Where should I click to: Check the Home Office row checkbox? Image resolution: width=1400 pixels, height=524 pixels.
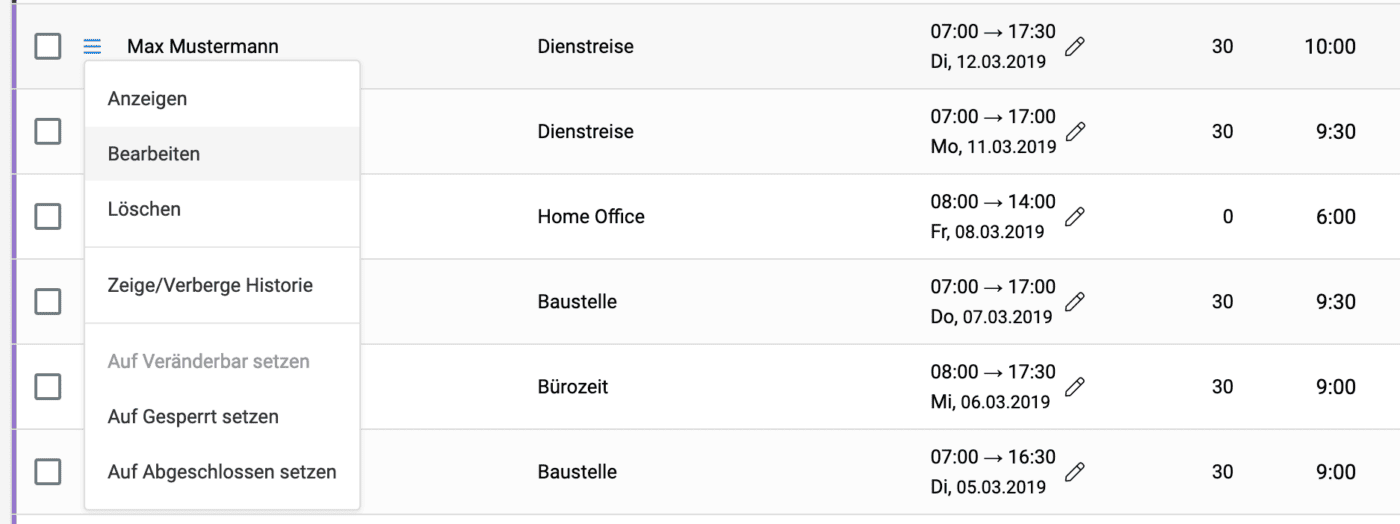tap(48, 216)
